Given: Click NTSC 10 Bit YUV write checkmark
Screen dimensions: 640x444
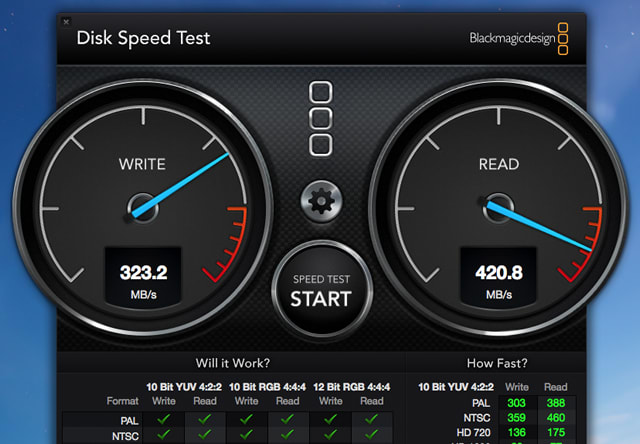Looking at the screenshot, I should pos(164,434).
